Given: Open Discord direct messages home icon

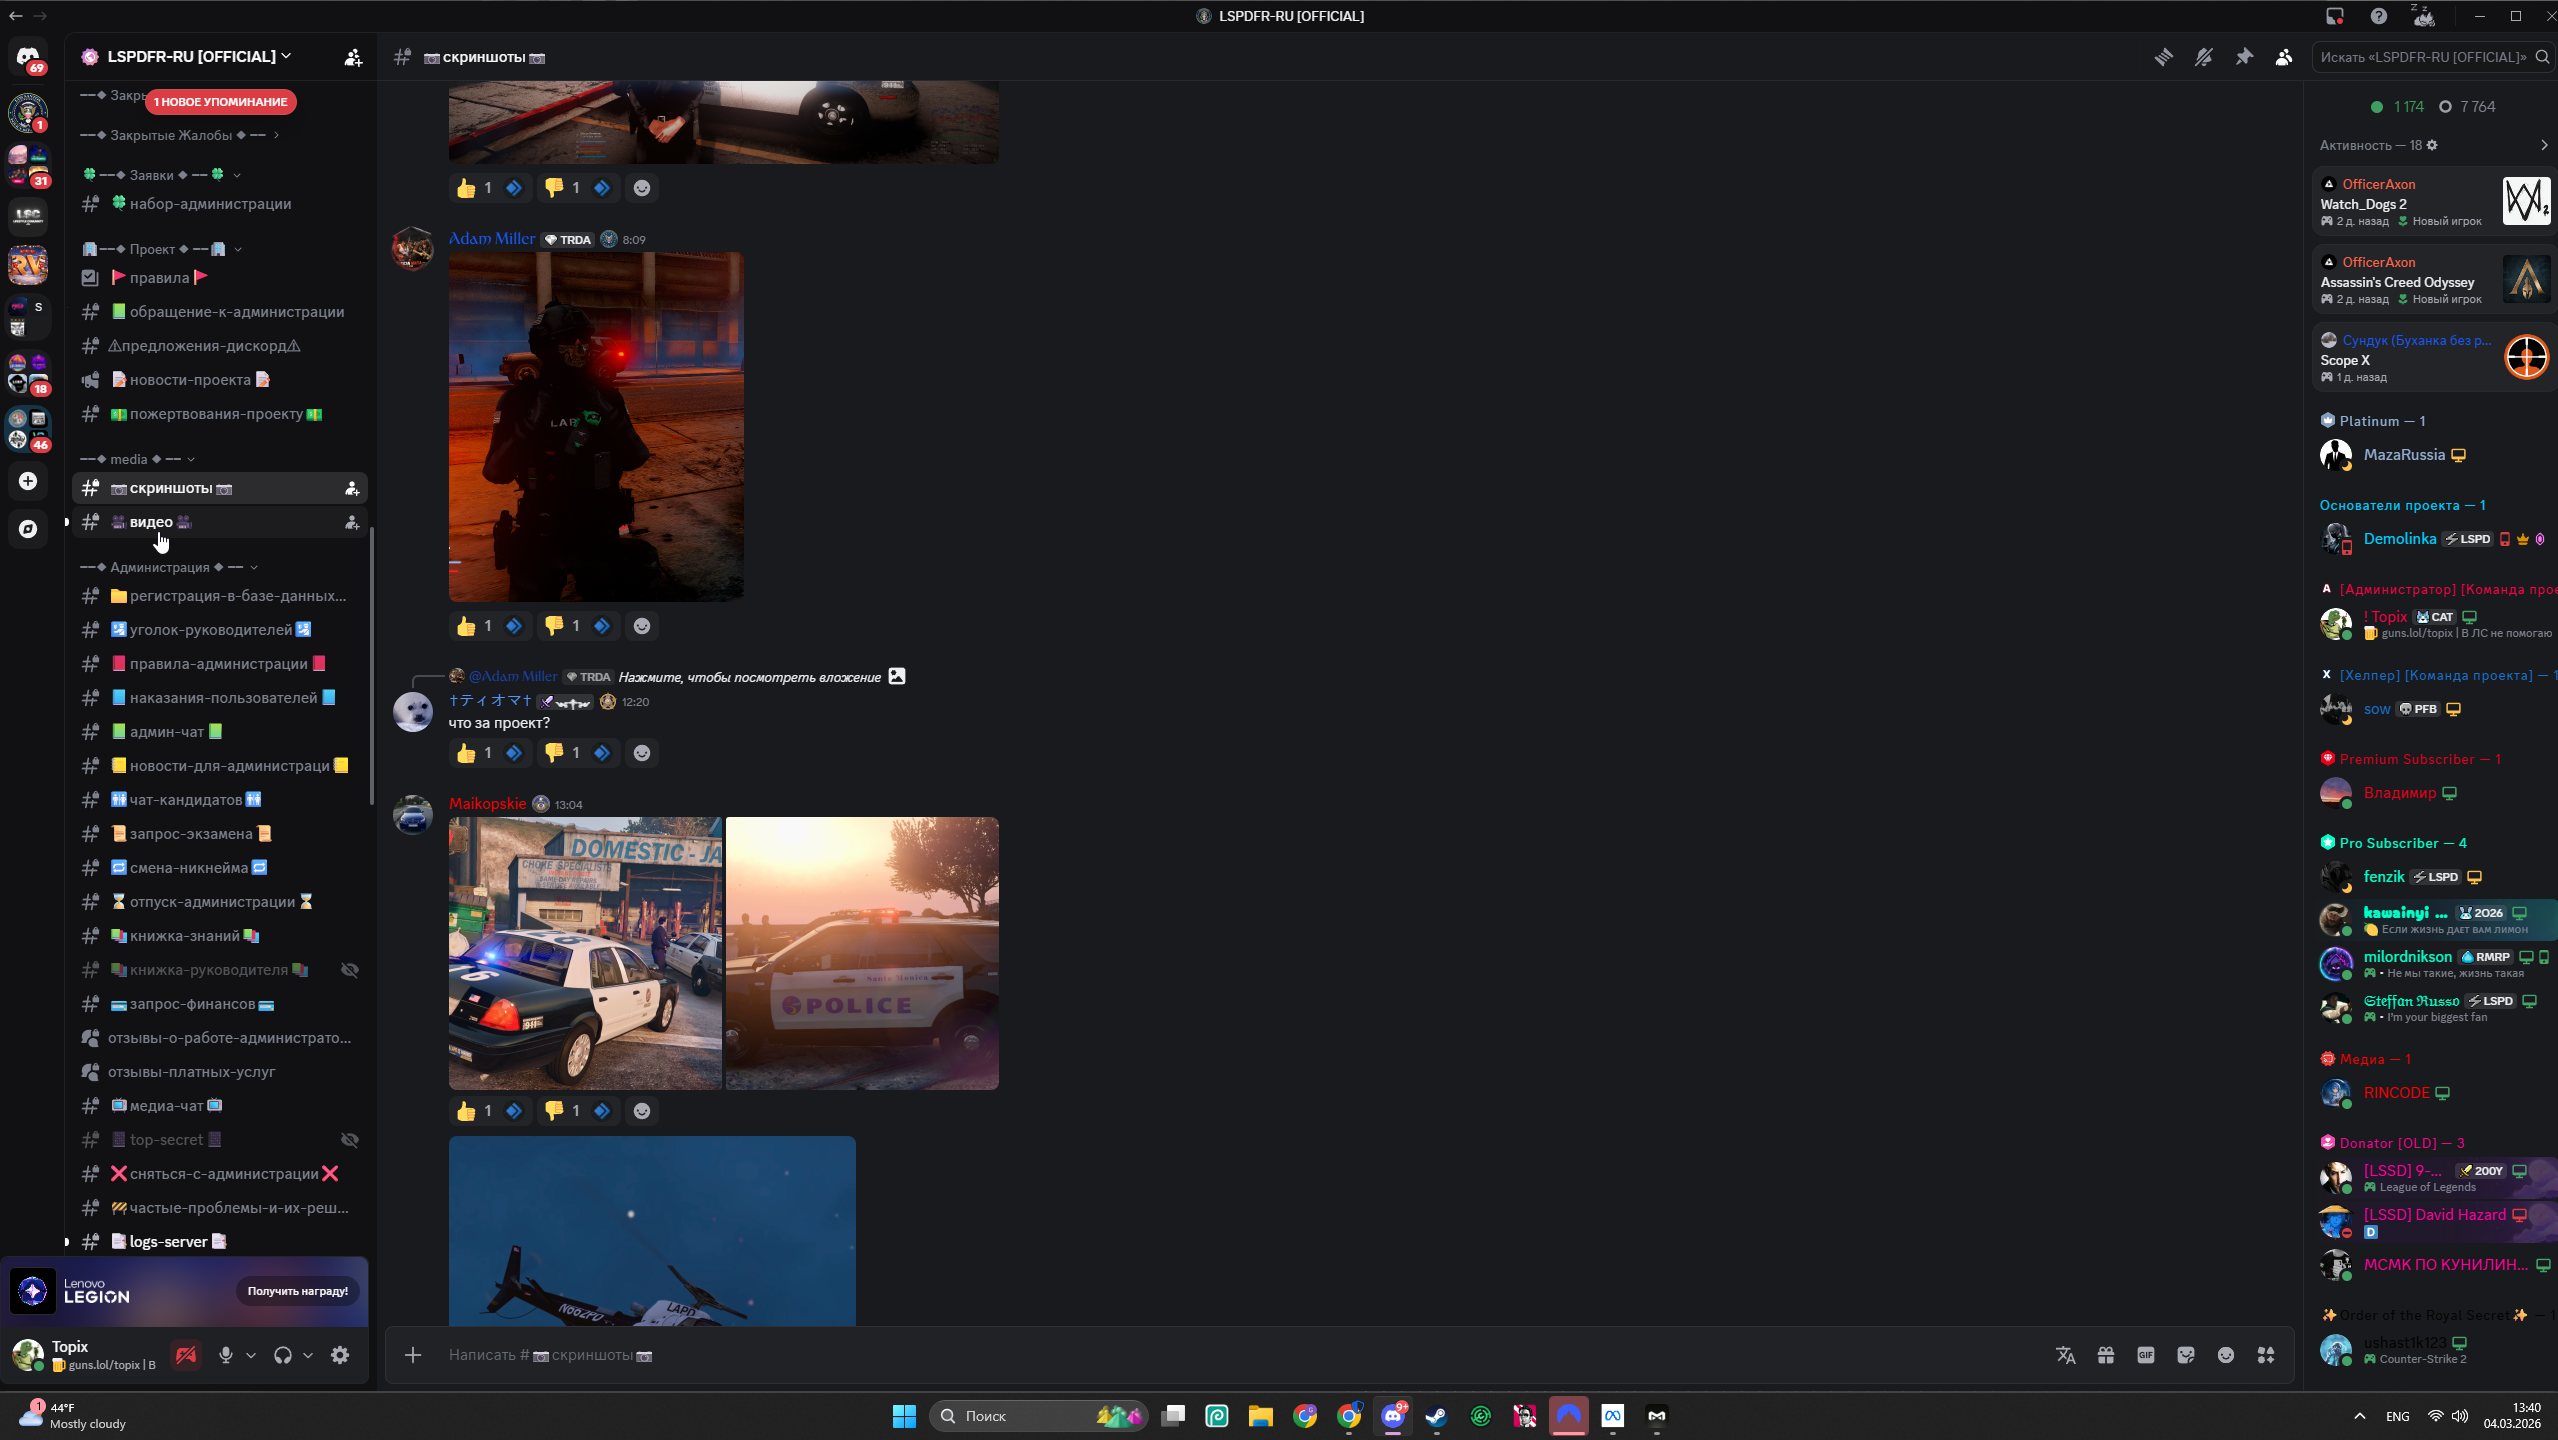Looking at the screenshot, I should pyautogui.click(x=28, y=57).
